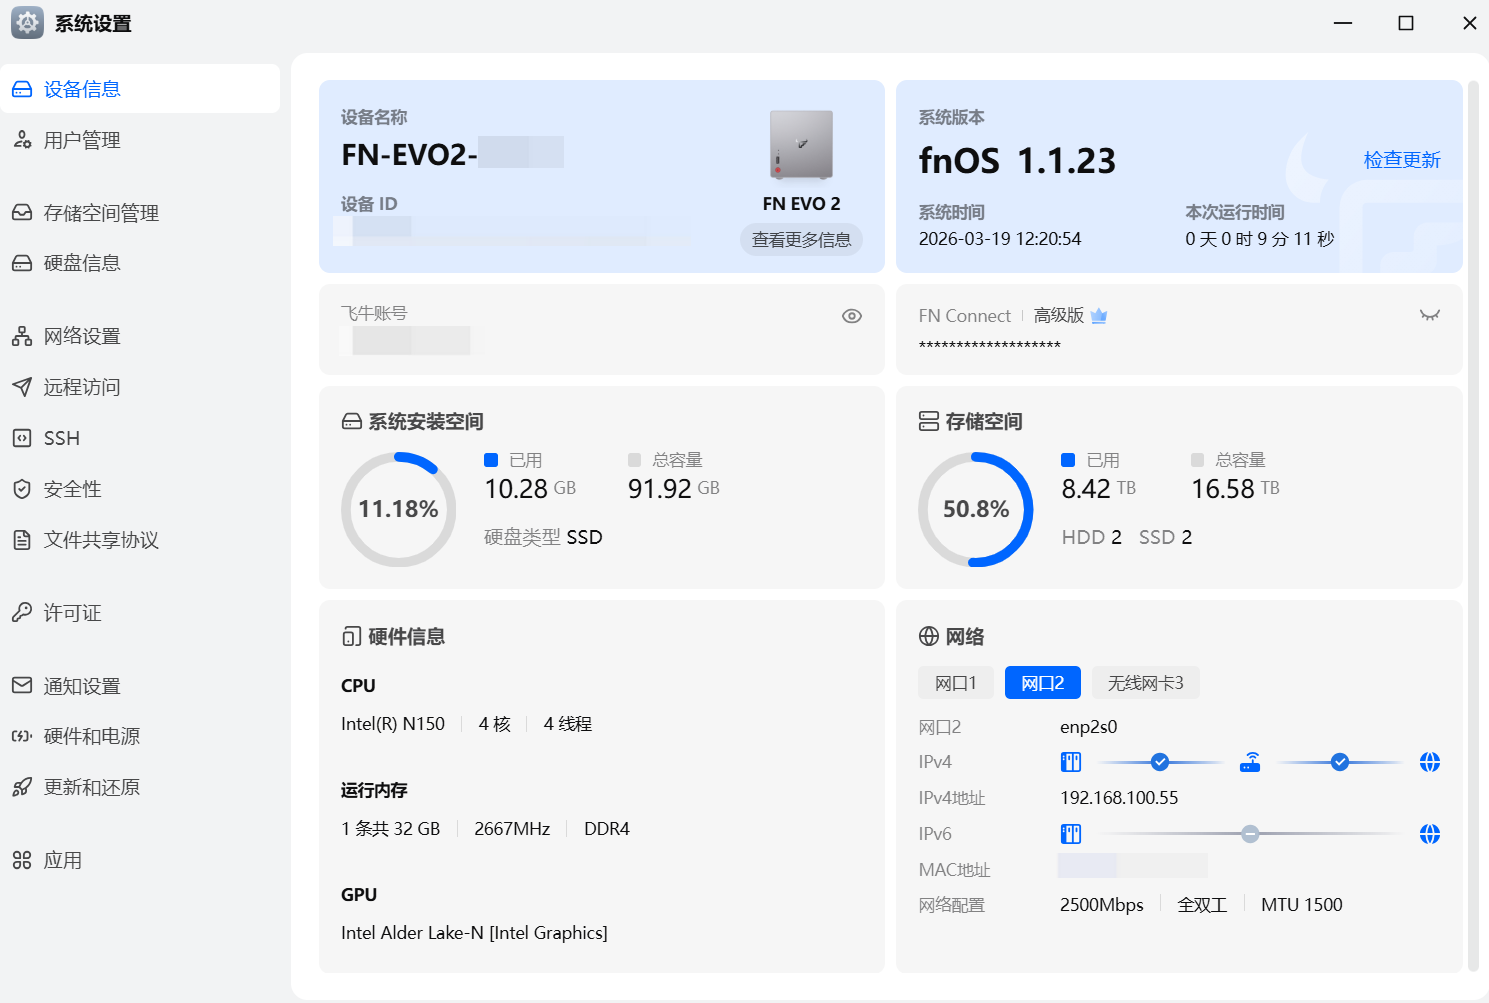The width and height of the screenshot is (1489, 1003).
Task: Open 安全性 settings
Action: tap(140, 489)
